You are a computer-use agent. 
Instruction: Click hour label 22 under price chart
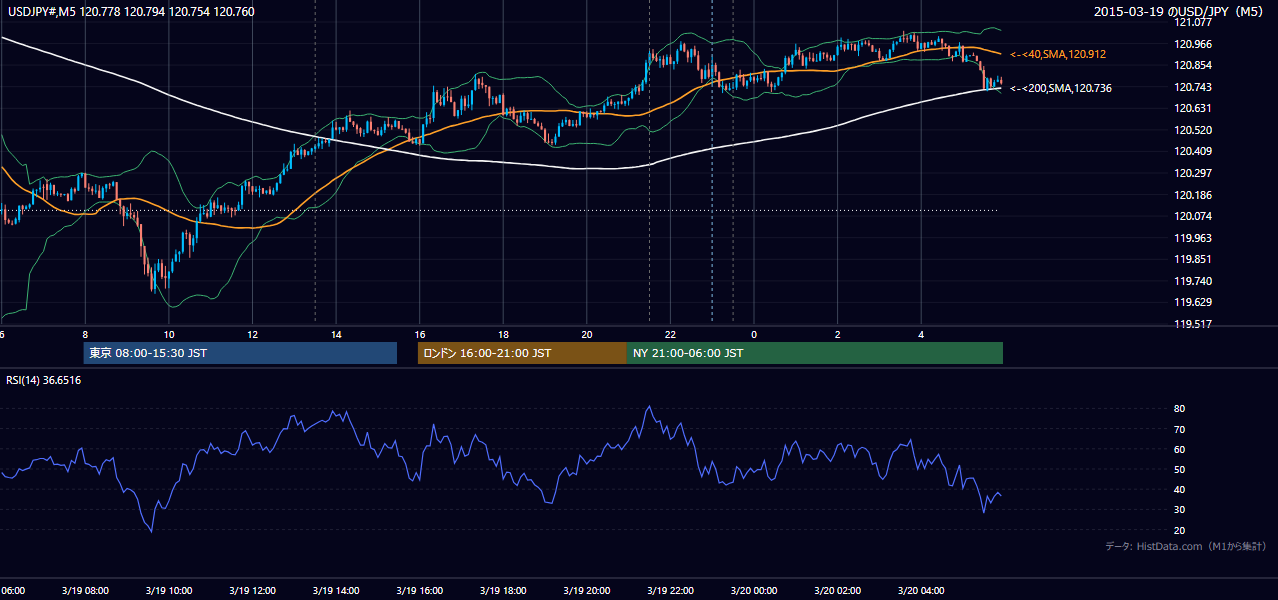pyautogui.click(x=671, y=335)
